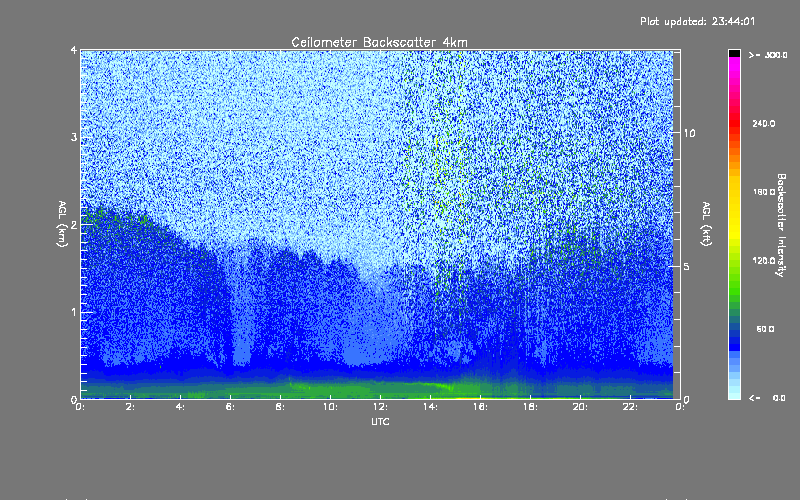Click the '1' tick on km axis
800x500 pixels.
[74, 312]
